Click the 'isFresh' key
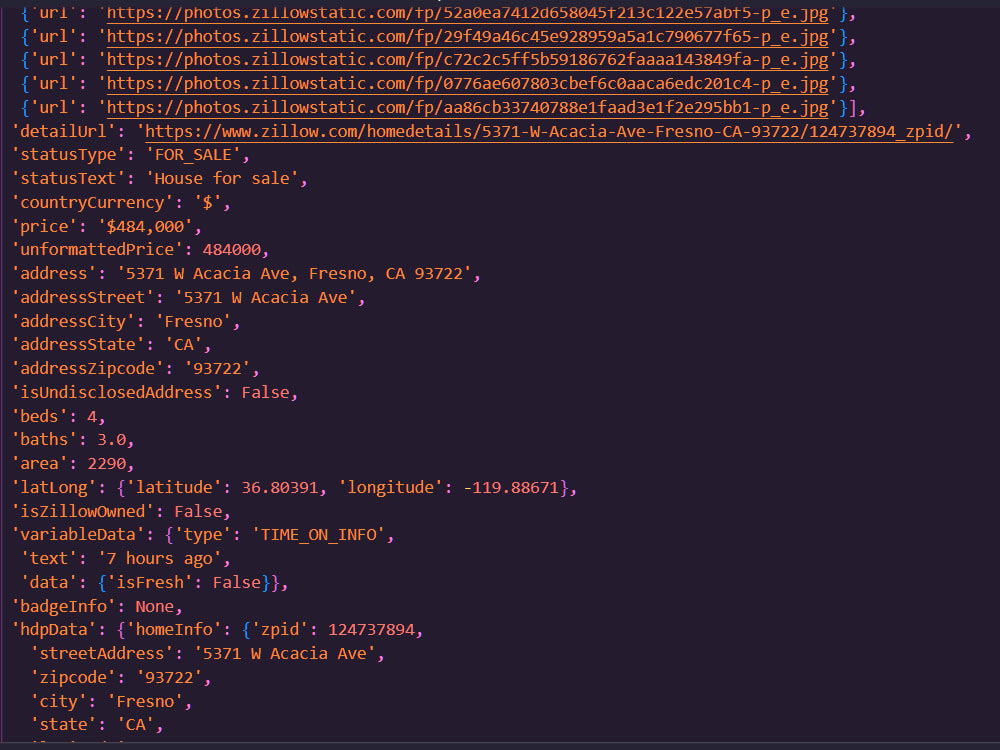Viewport: 1000px width, 750px height. [x=150, y=583]
